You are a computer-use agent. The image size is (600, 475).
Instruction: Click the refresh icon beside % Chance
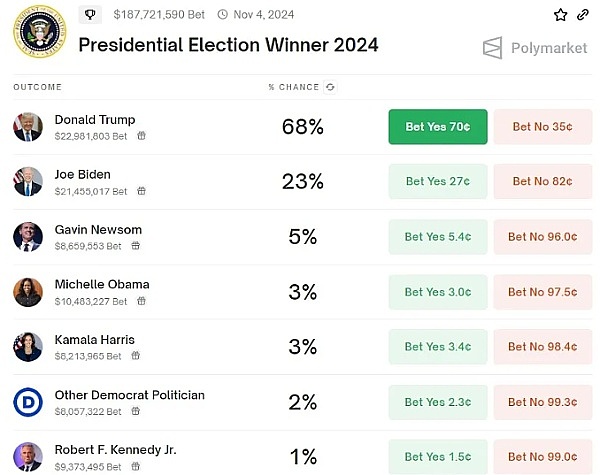click(331, 87)
